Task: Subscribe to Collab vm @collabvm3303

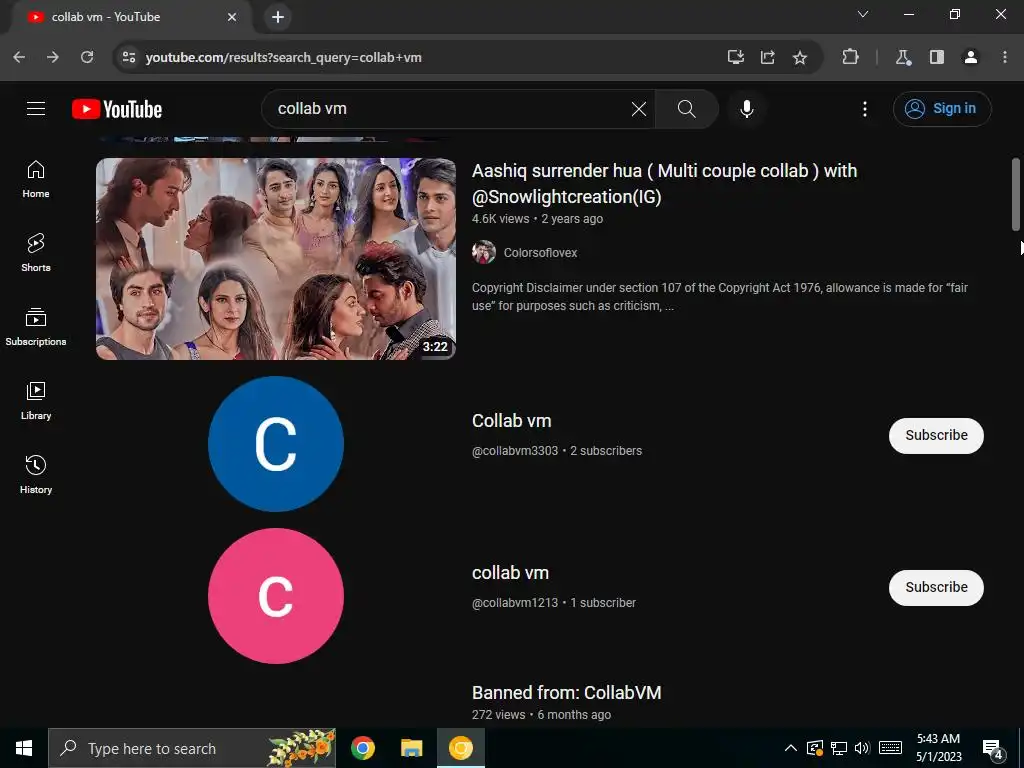Action: coord(936,436)
